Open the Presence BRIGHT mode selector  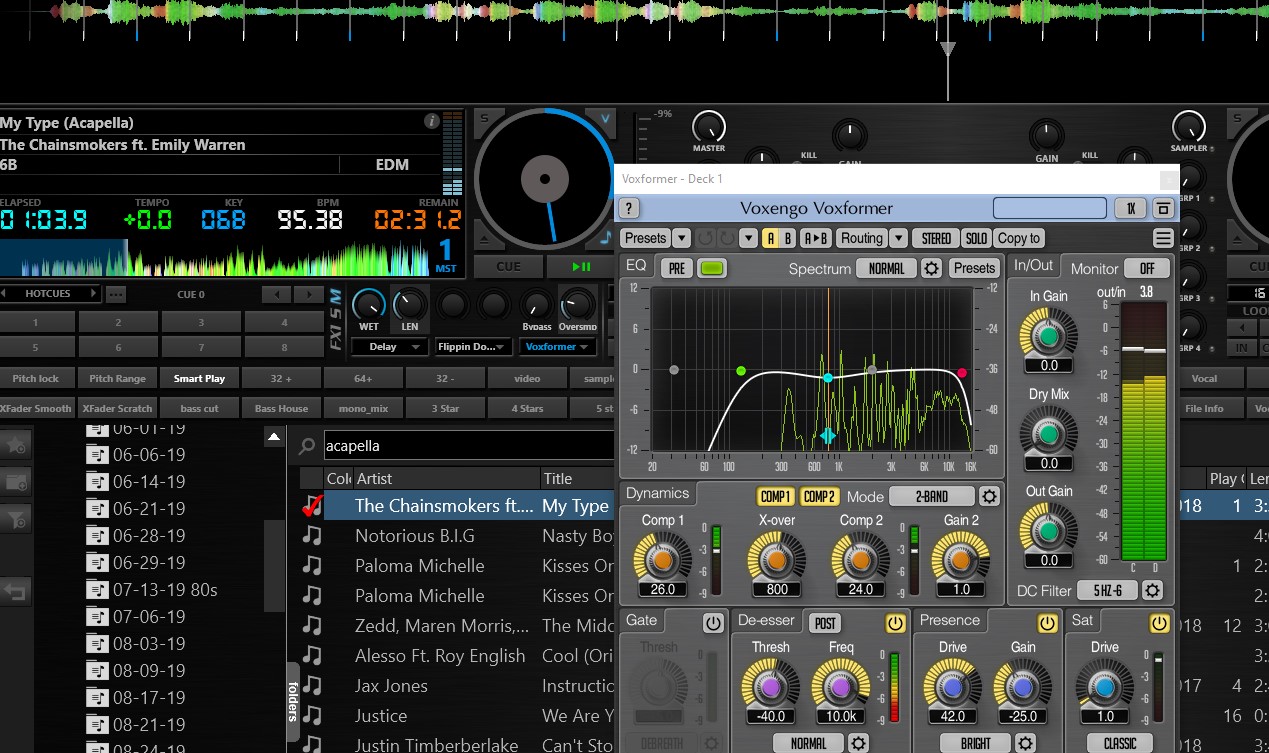tap(976, 743)
